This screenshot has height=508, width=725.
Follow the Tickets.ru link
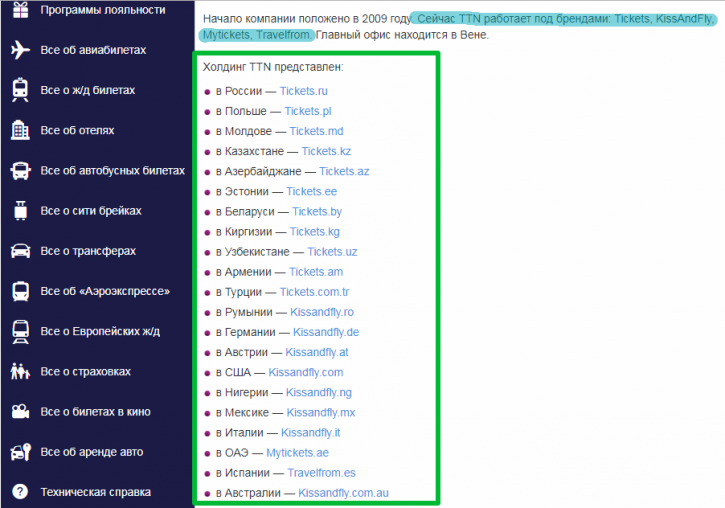(303, 91)
